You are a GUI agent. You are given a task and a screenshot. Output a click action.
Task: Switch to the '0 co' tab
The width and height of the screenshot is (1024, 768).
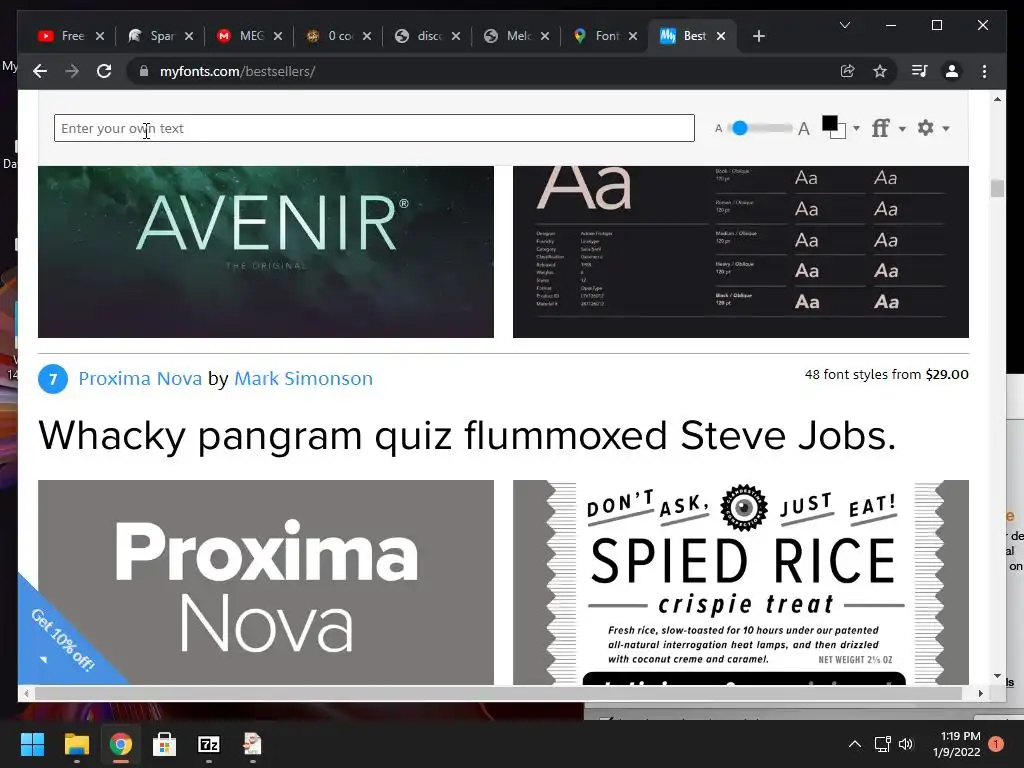[331, 36]
